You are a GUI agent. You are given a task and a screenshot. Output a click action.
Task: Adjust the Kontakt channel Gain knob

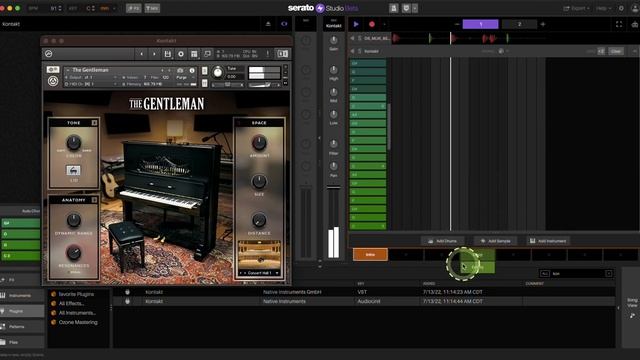coord(333,40)
